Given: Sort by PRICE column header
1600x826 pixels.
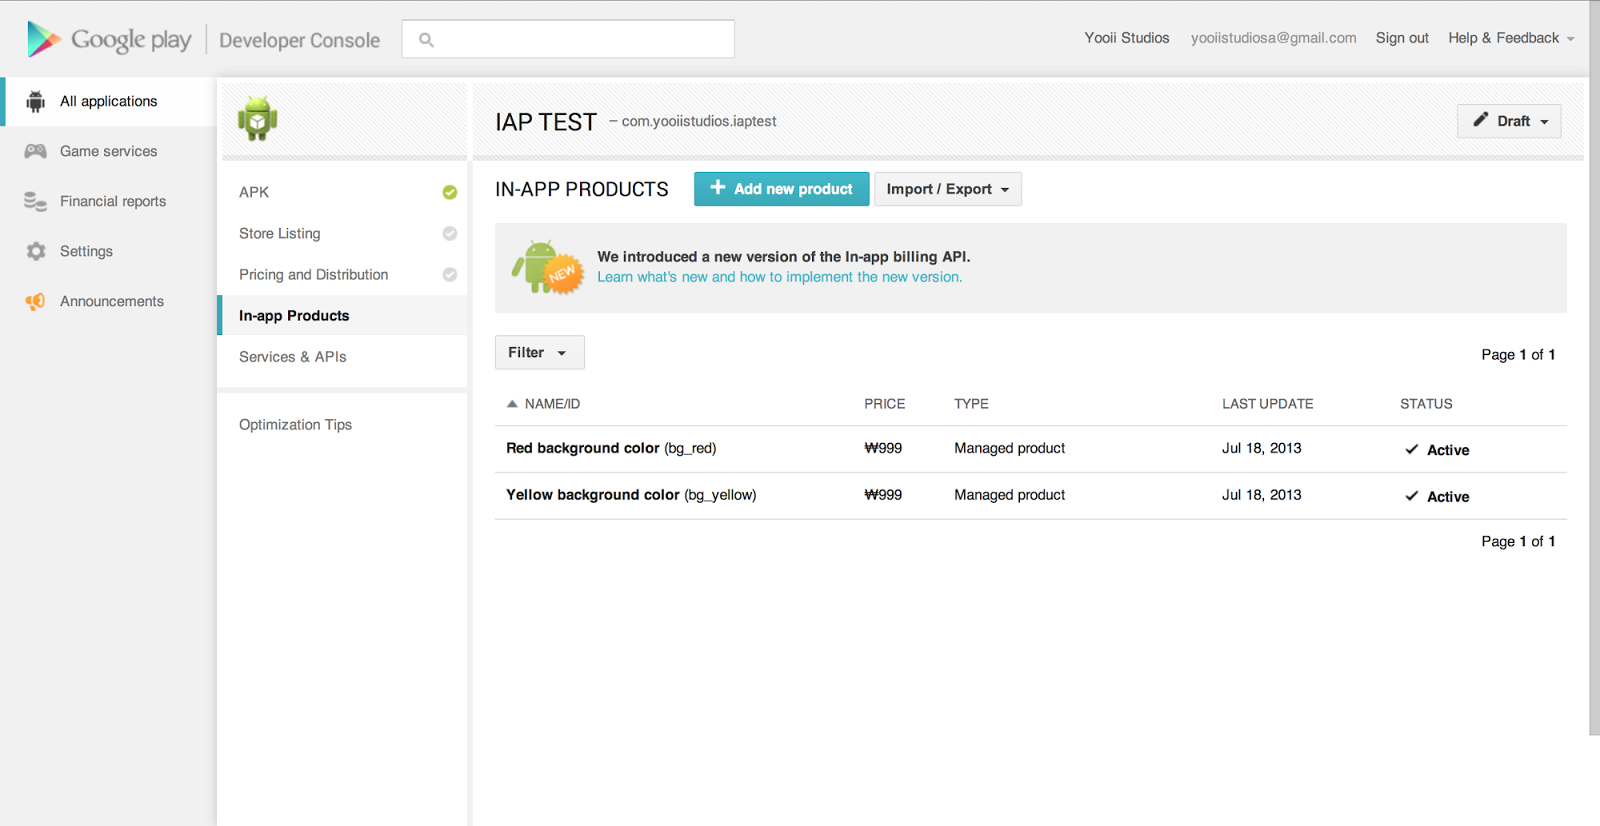Looking at the screenshot, I should click(884, 404).
